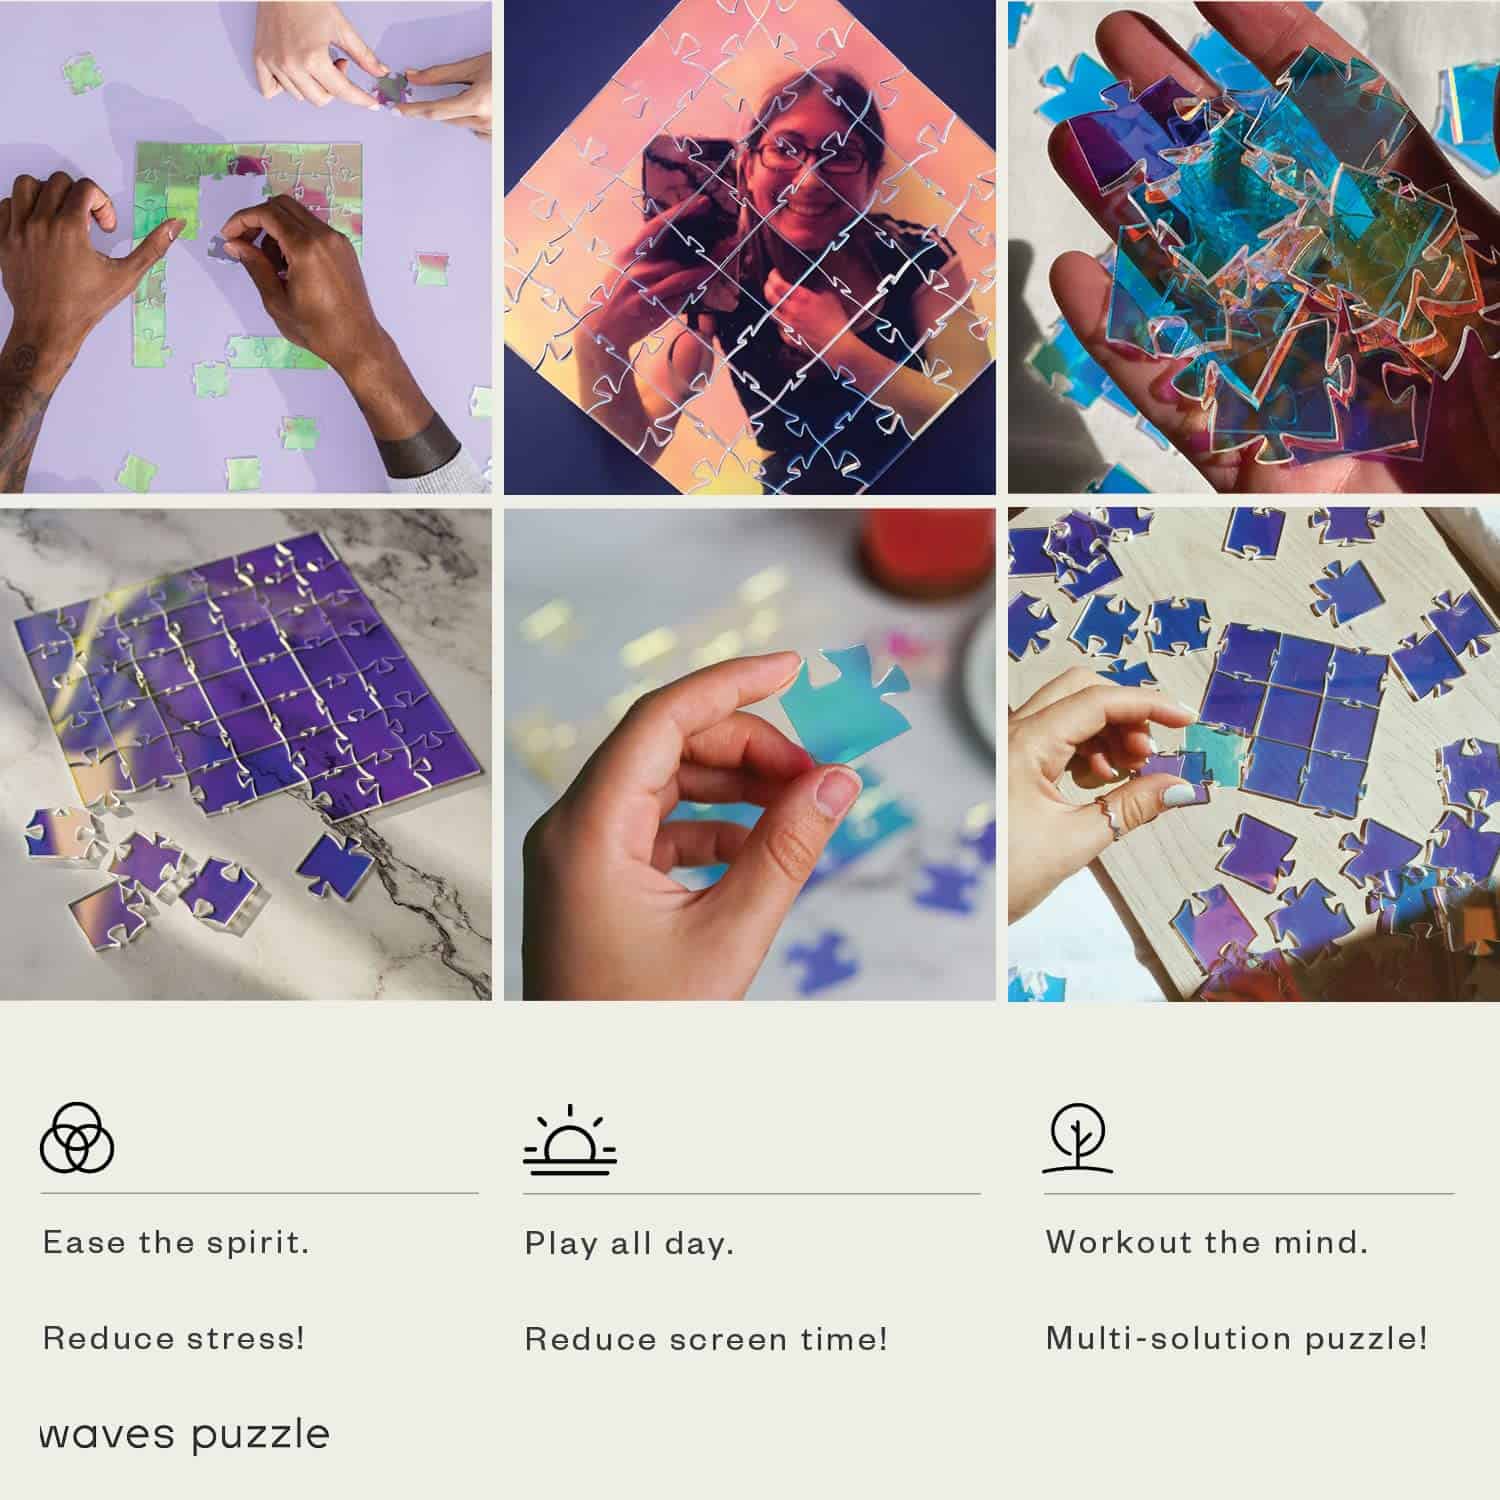Screen dimensions: 1500x1500
Task: Click the tree icon above Workout the mind
Action: tap(1078, 1137)
